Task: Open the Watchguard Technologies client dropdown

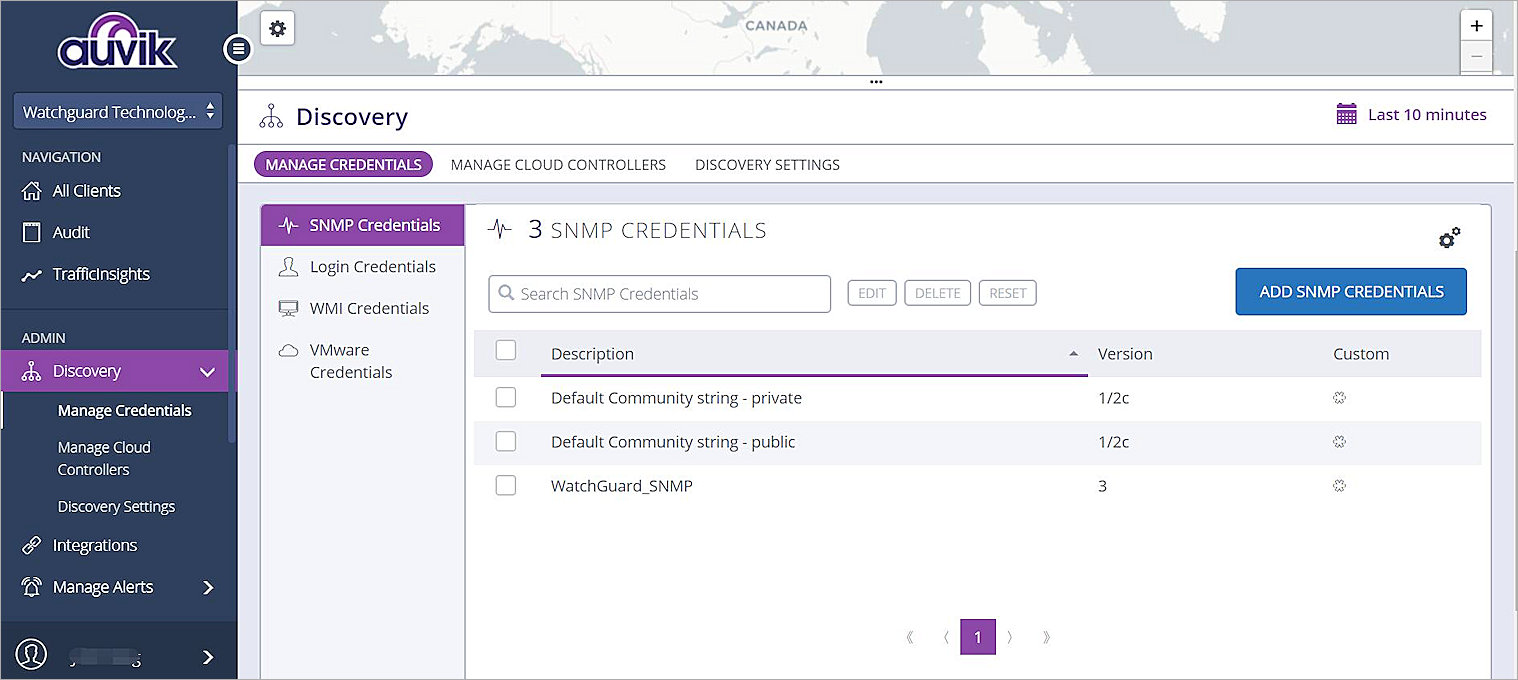Action: [117, 112]
